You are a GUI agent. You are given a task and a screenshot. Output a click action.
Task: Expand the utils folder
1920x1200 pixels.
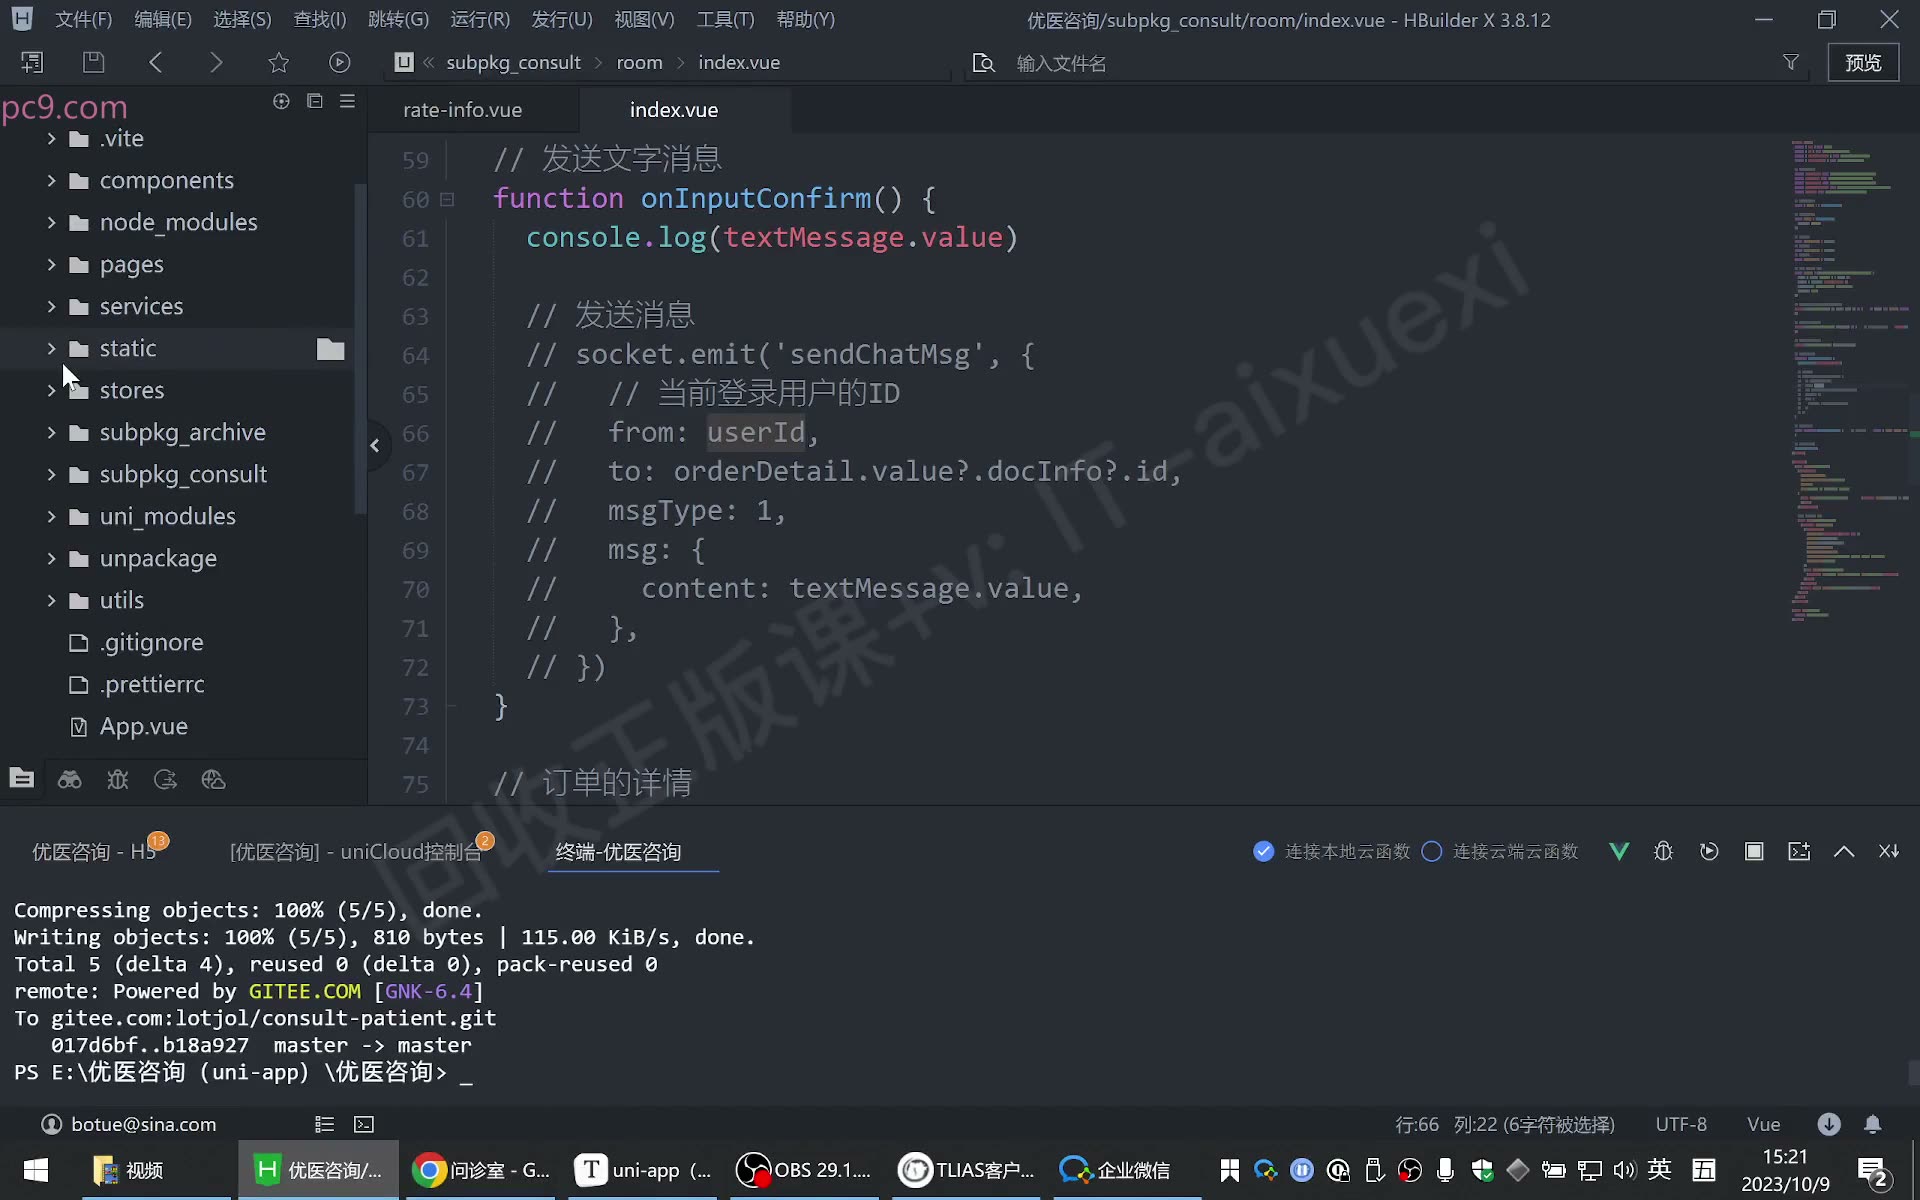click(51, 600)
